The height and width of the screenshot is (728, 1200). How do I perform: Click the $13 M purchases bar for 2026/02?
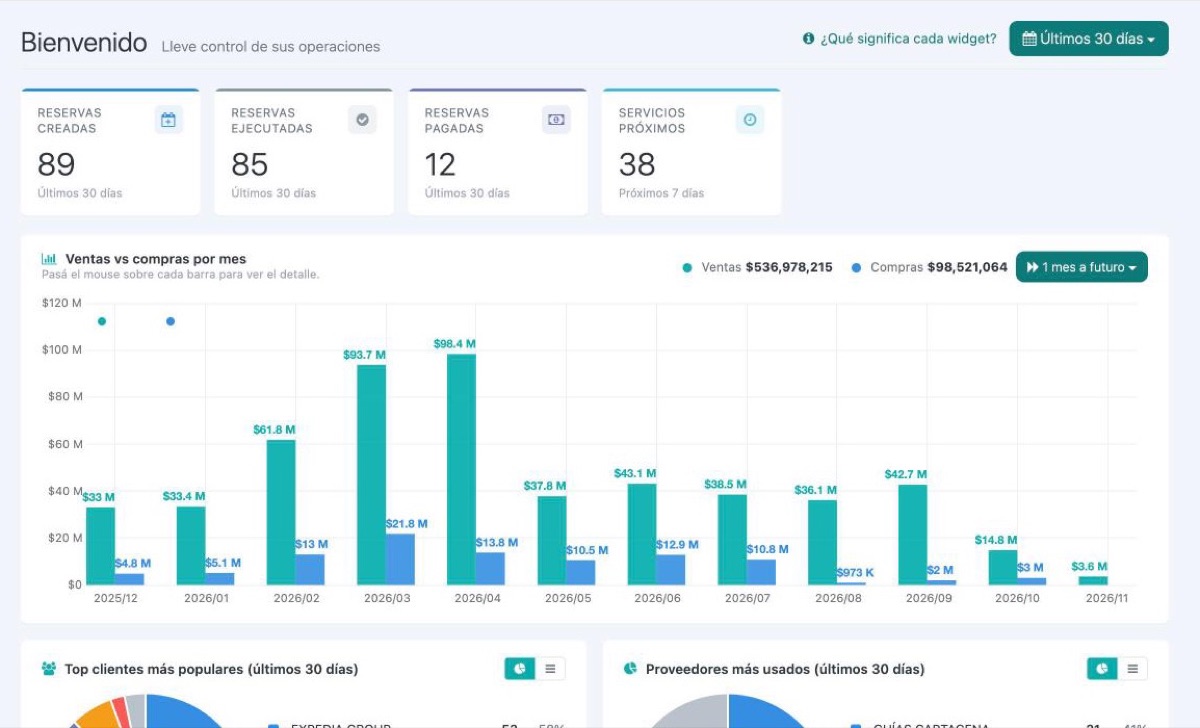[x=310, y=569]
